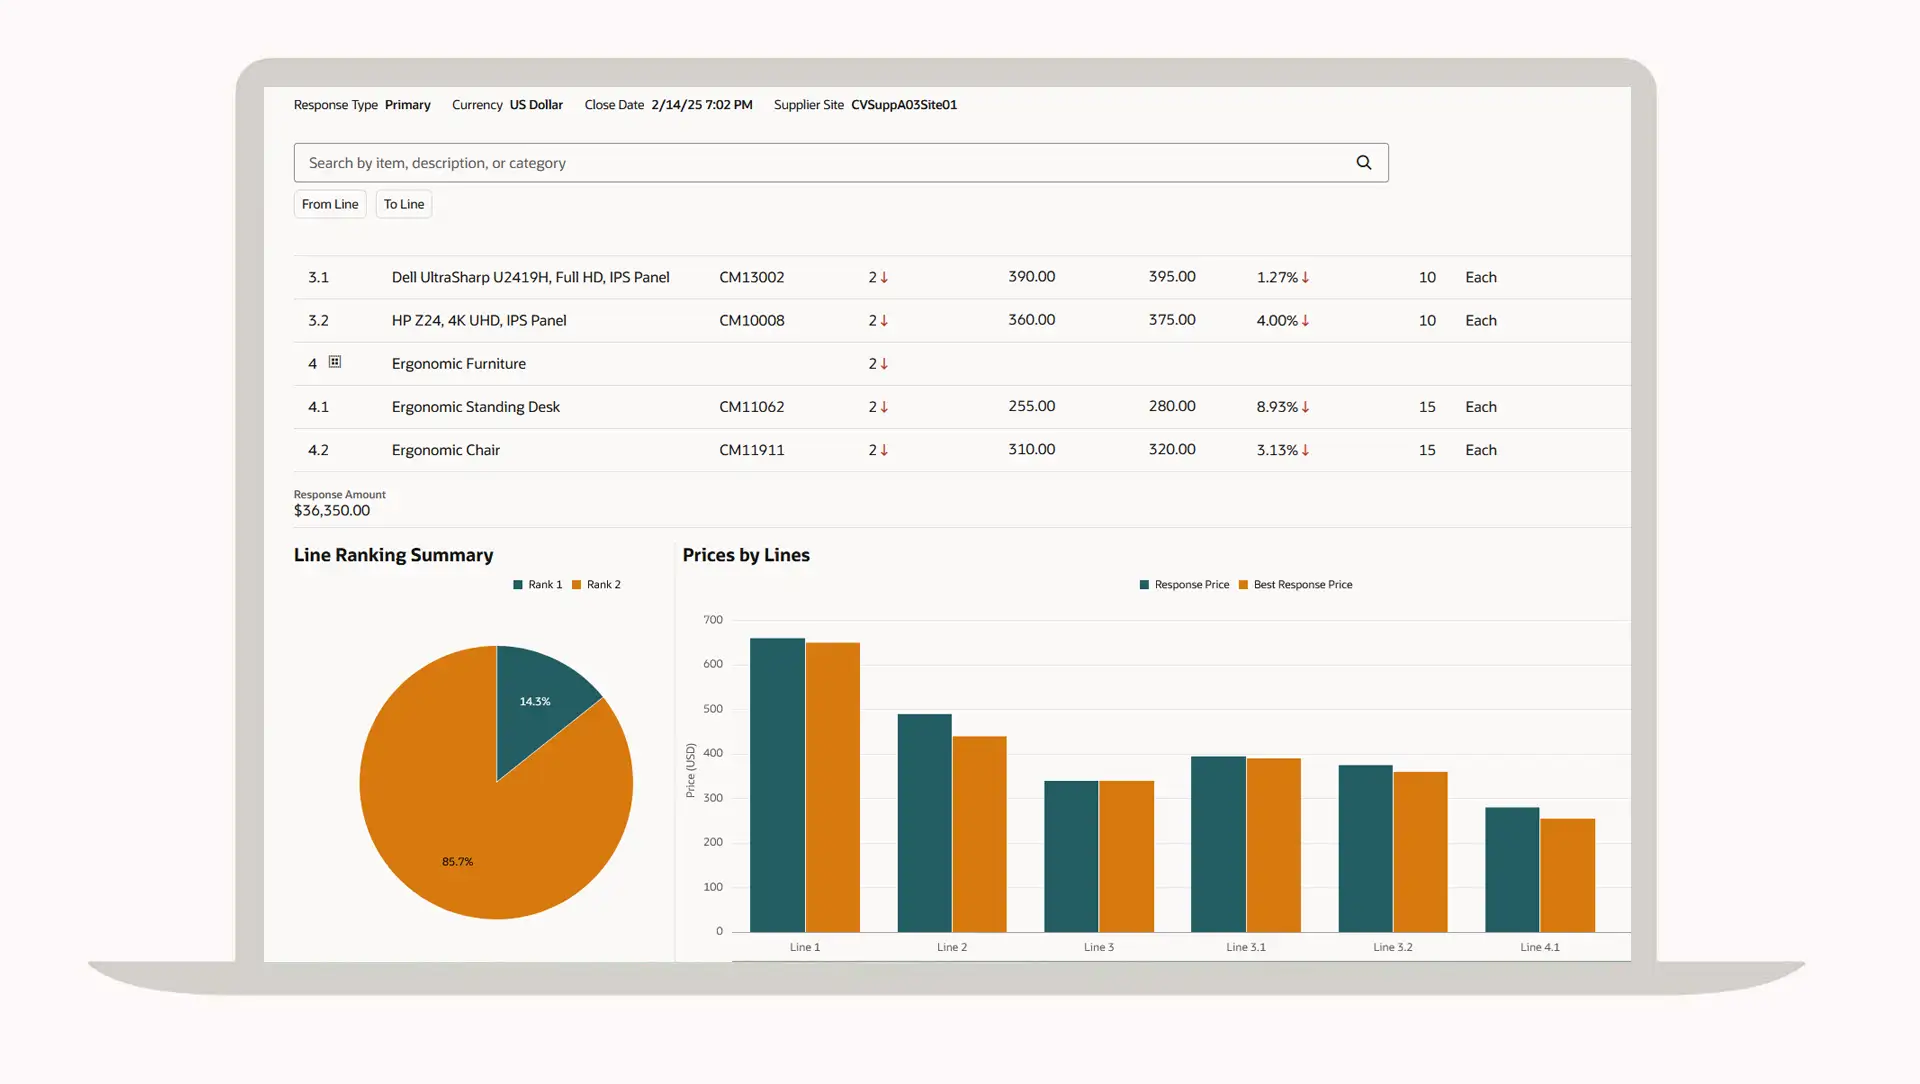Toggle the Rank 2 legend item
Image resolution: width=1920 pixels, height=1084 pixels.
pos(597,585)
